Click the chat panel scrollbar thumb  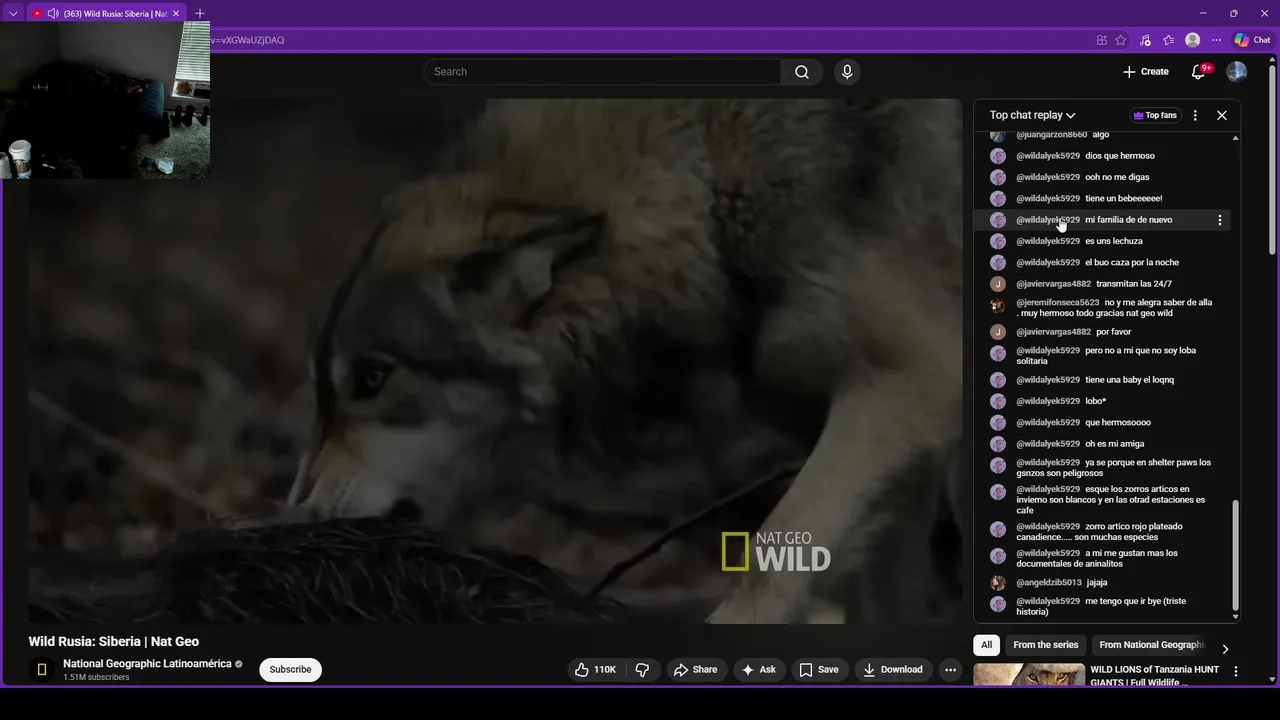tap(1235, 555)
